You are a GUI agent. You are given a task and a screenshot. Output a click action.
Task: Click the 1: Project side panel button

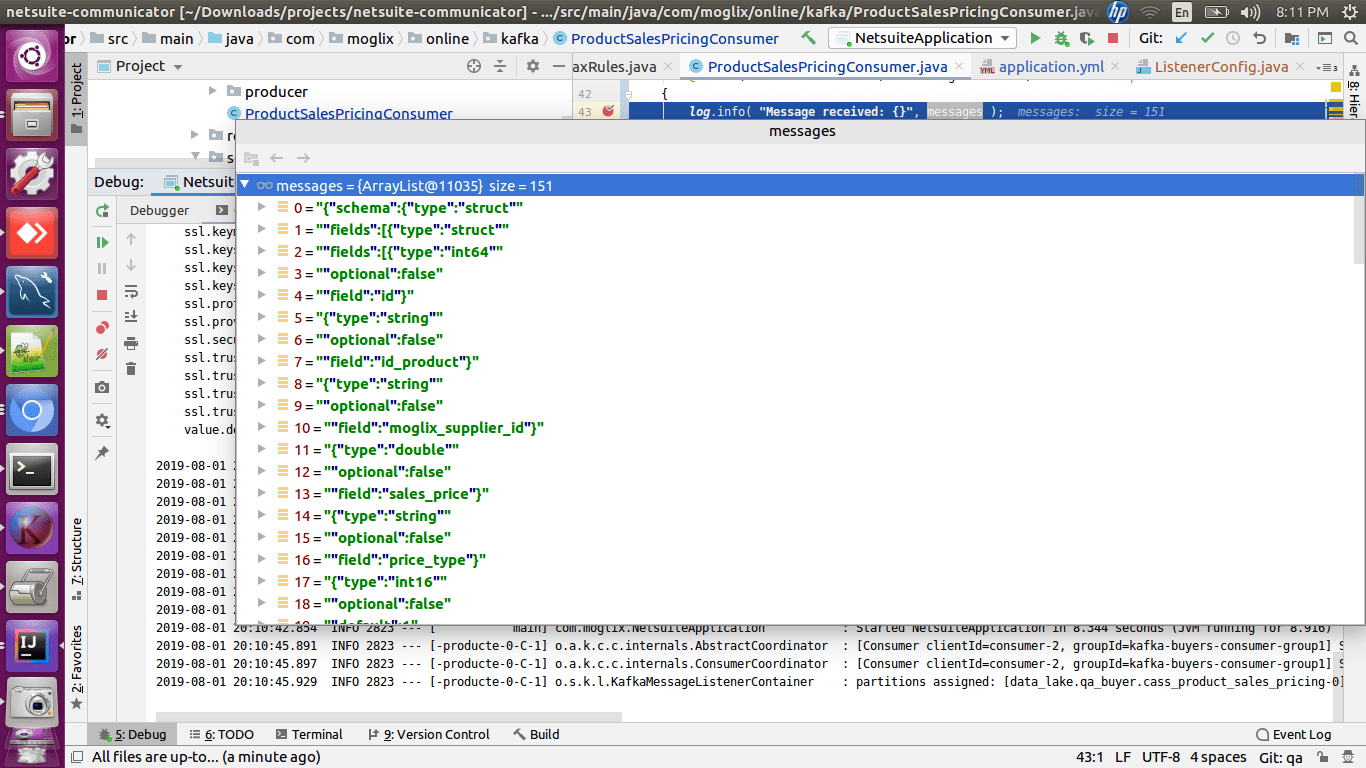point(77,100)
